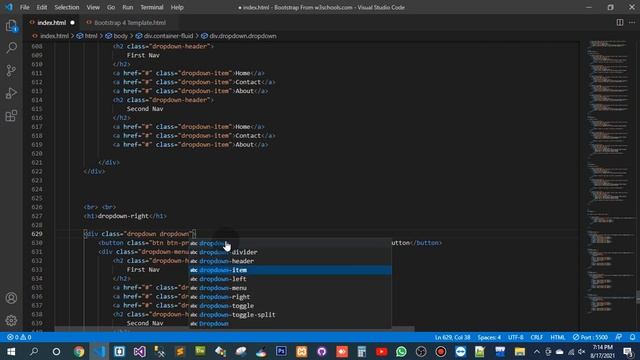
Task: Switch to the index.html tab
Action: click(51, 22)
